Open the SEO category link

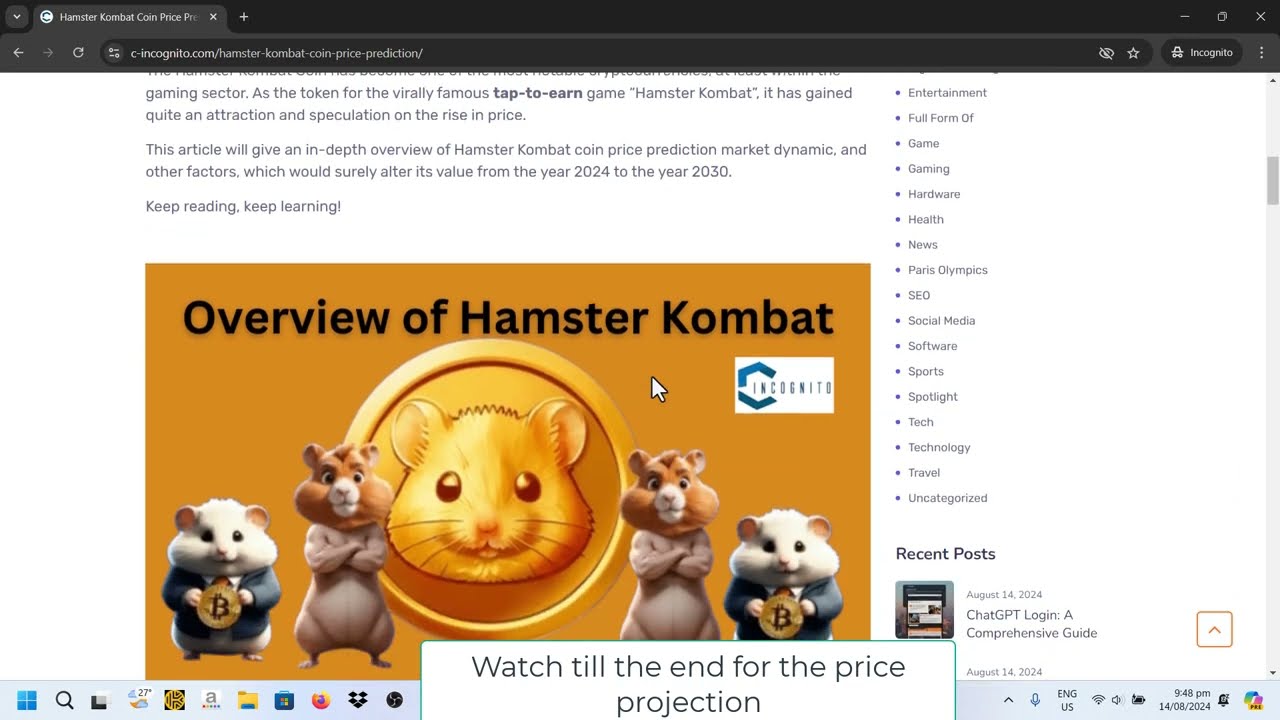918,296
